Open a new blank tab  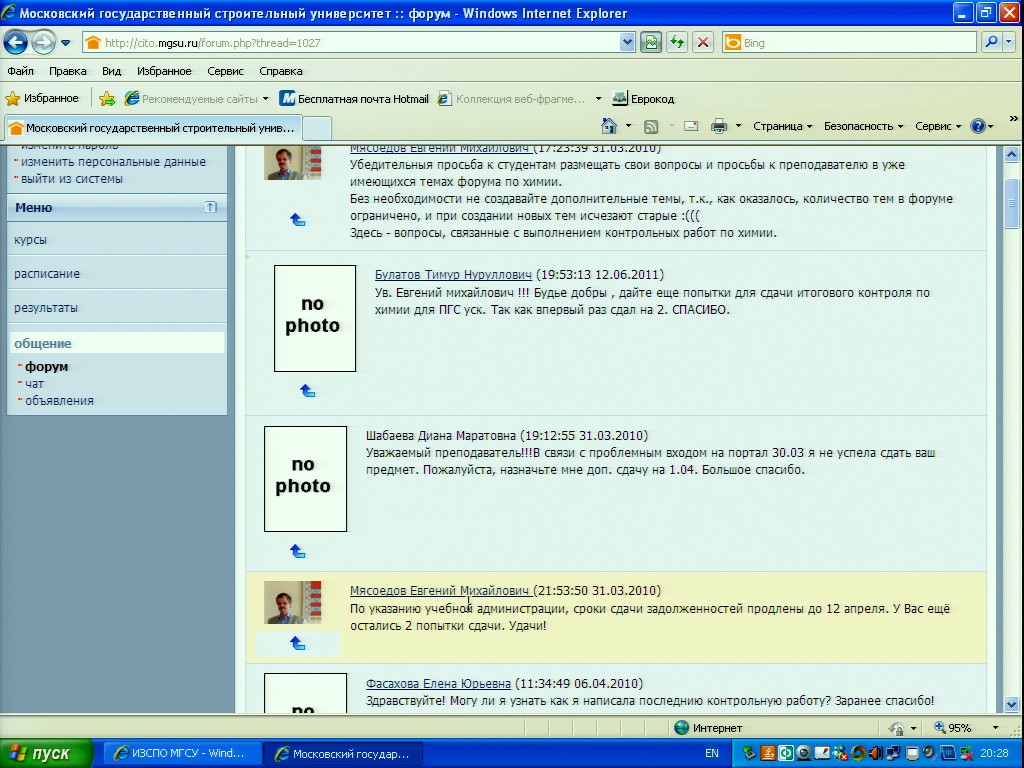point(317,128)
